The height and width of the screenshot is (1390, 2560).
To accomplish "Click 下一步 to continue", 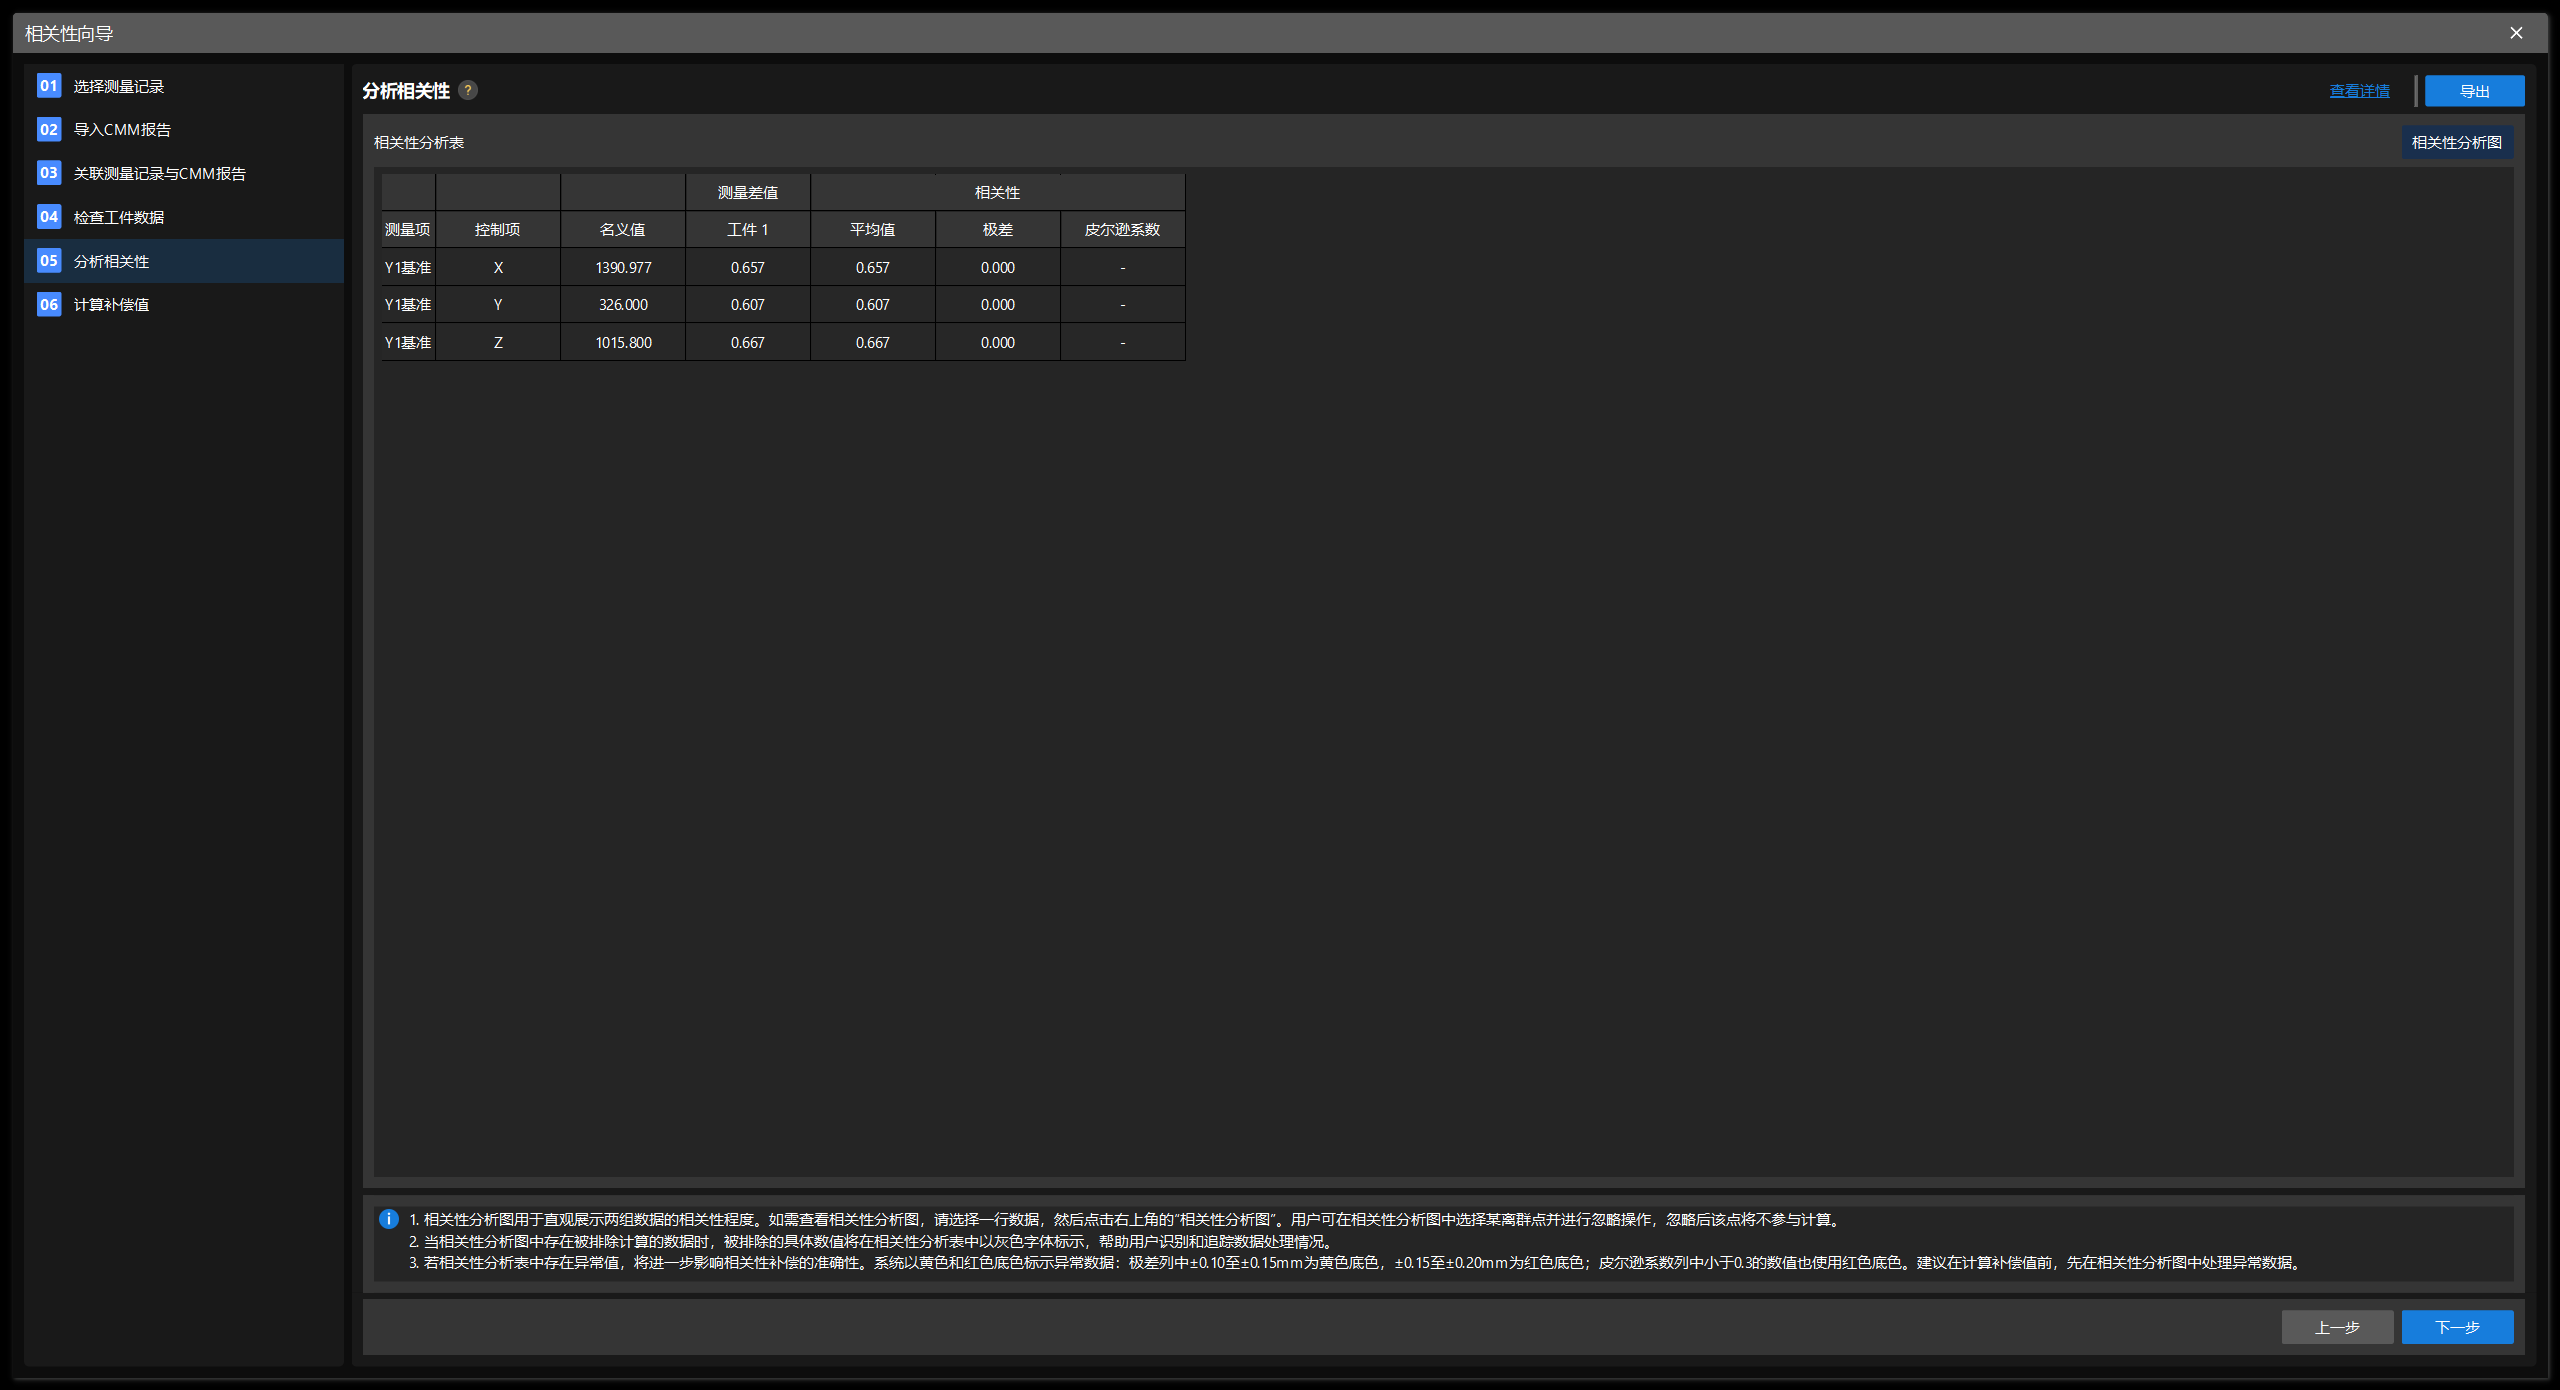I will [2457, 1327].
